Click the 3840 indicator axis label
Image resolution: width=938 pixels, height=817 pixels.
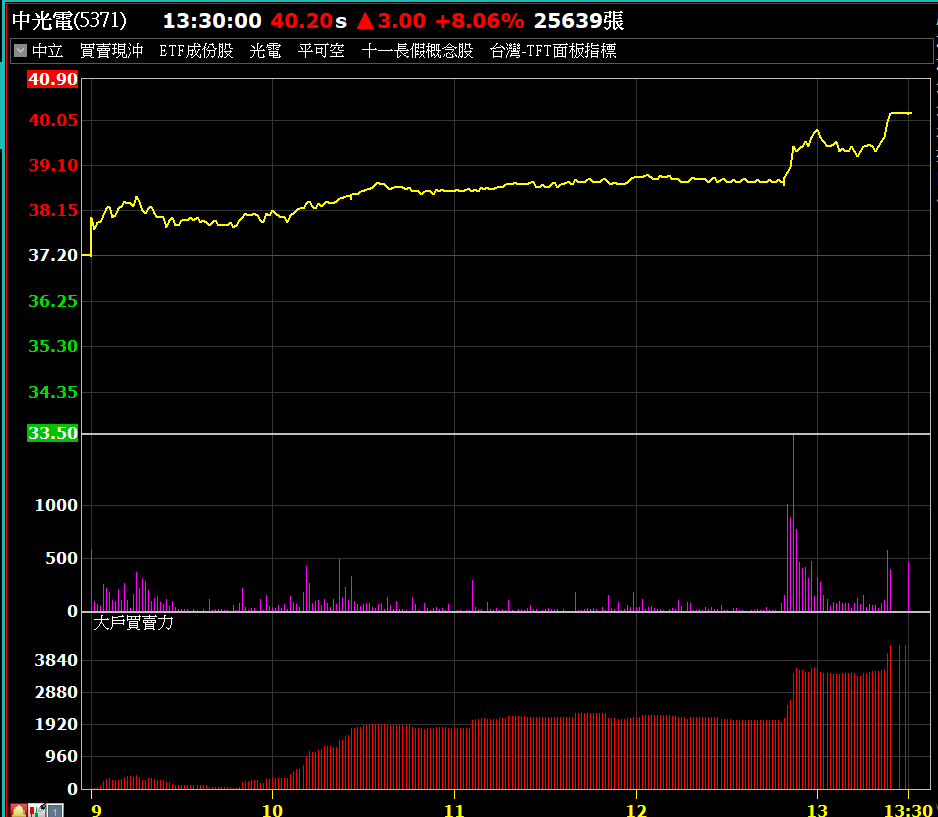(56, 660)
